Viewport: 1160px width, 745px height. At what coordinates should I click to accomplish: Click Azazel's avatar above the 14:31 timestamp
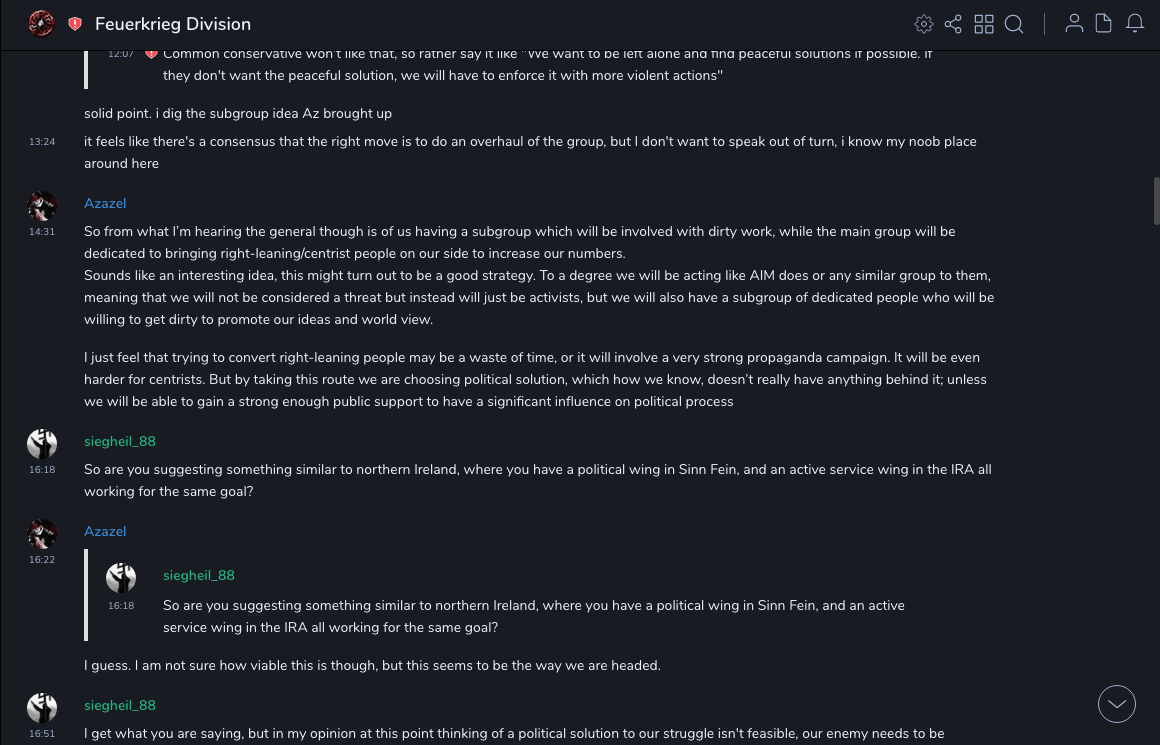coord(42,207)
